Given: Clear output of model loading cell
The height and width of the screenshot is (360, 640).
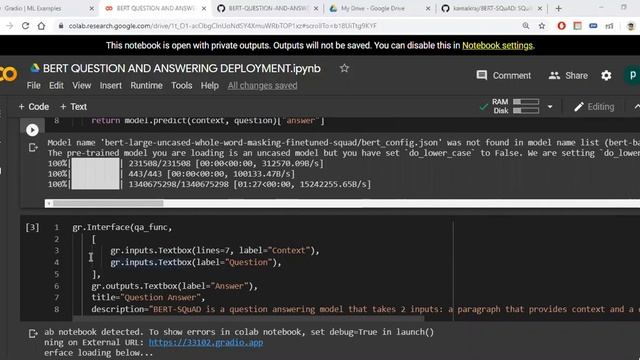Looking at the screenshot, I should (33, 147).
